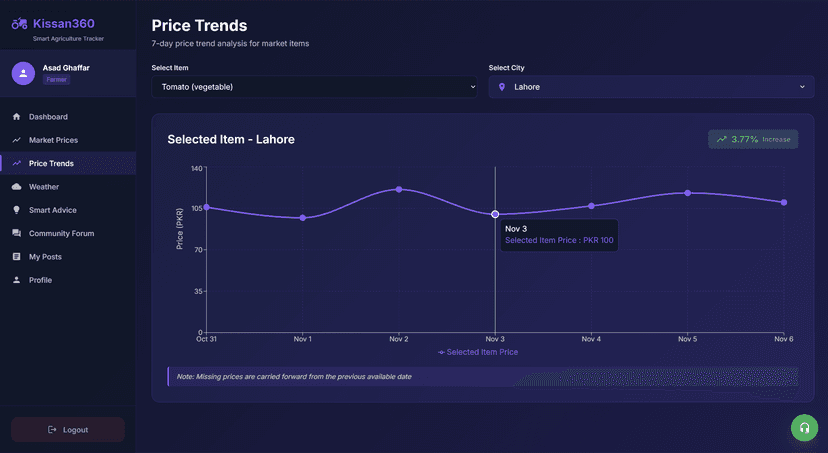Click the Community Forum chat icon

tap(16, 233)
